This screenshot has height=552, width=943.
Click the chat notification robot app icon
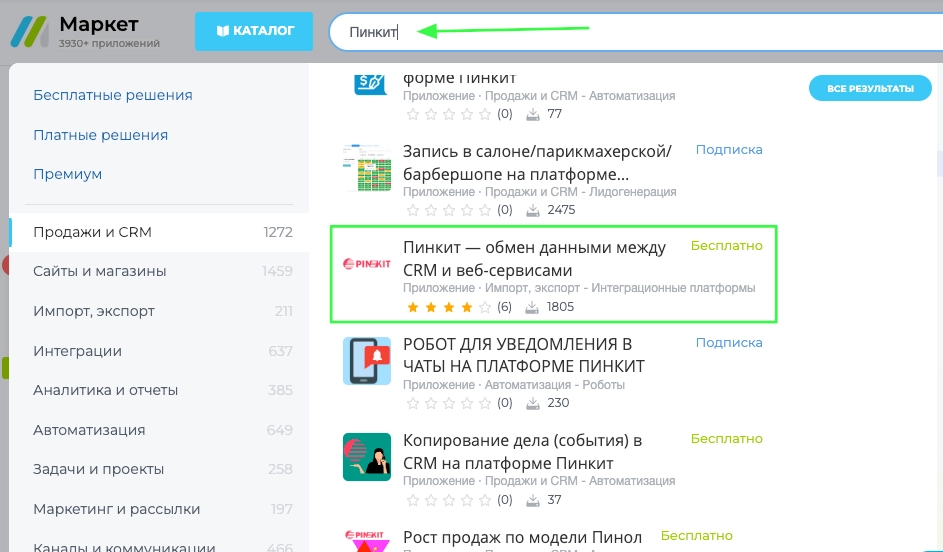[x=366, y=361]
